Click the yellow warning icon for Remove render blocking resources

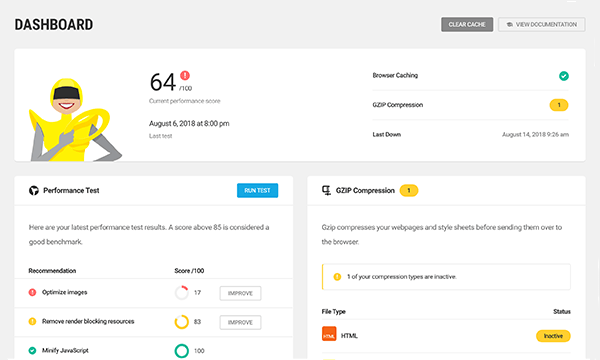coord(32,321)
